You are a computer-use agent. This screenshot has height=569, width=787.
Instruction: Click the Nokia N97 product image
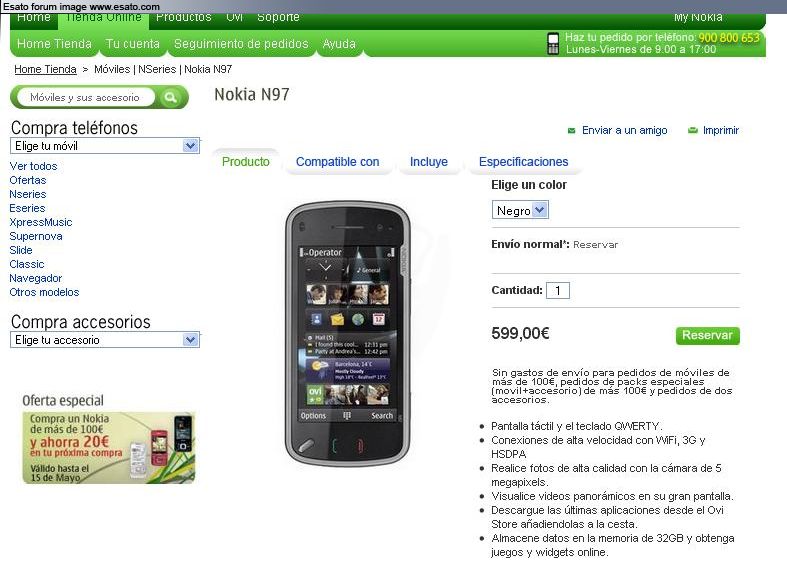(x=347, y=334)
